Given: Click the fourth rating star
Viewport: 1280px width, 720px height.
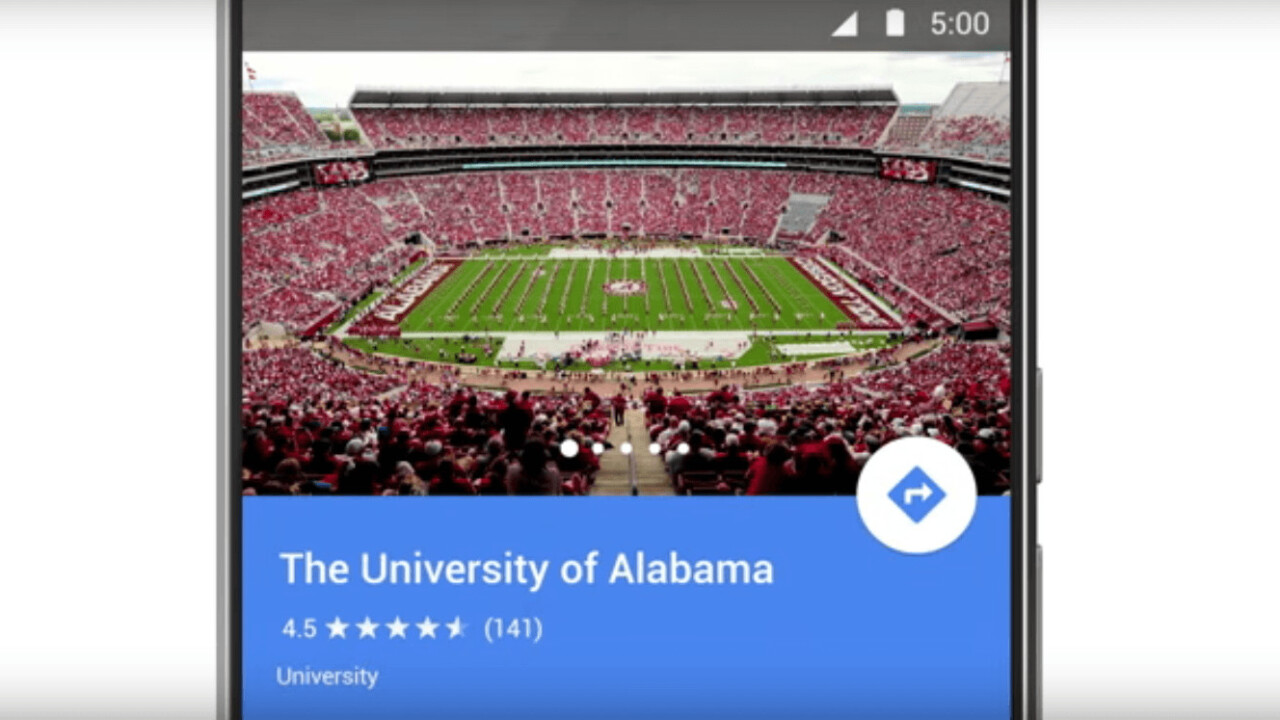Looking at the screenshot, I should click(x=427, y=628).
